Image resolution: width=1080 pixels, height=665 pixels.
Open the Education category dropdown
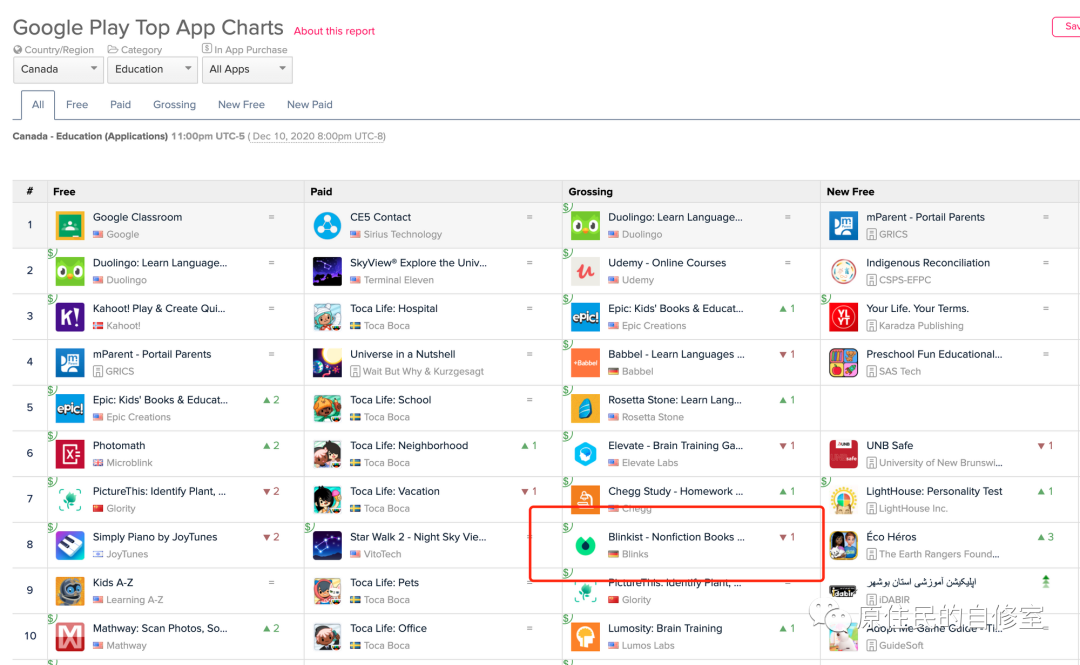coord(152,69)
